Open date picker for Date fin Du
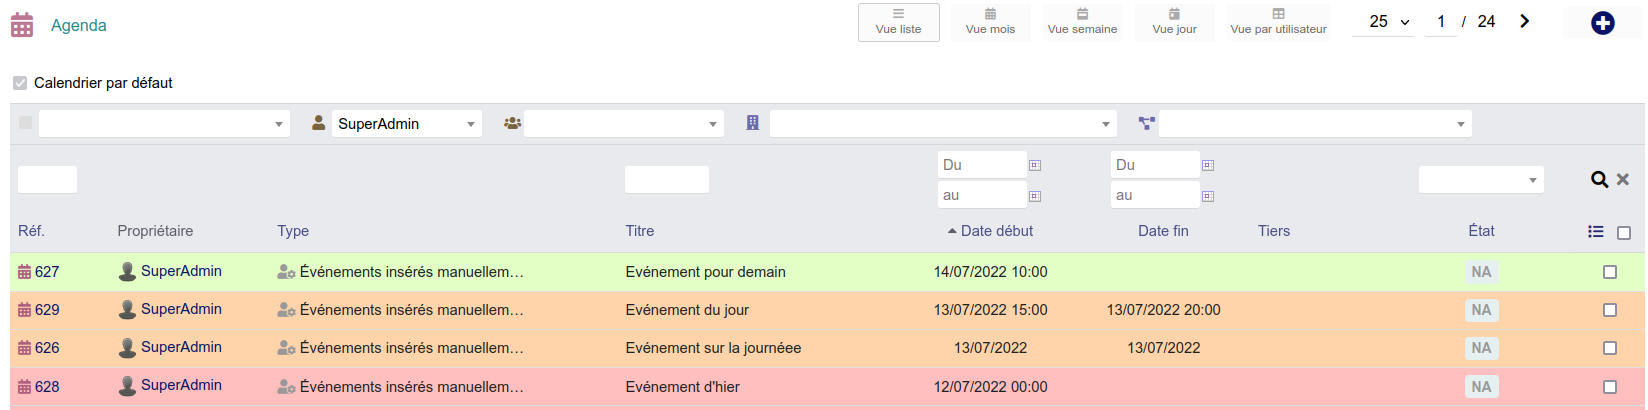Image resolution: width=1648 pixels, height=410 pixels. [x=1208, y=165]
